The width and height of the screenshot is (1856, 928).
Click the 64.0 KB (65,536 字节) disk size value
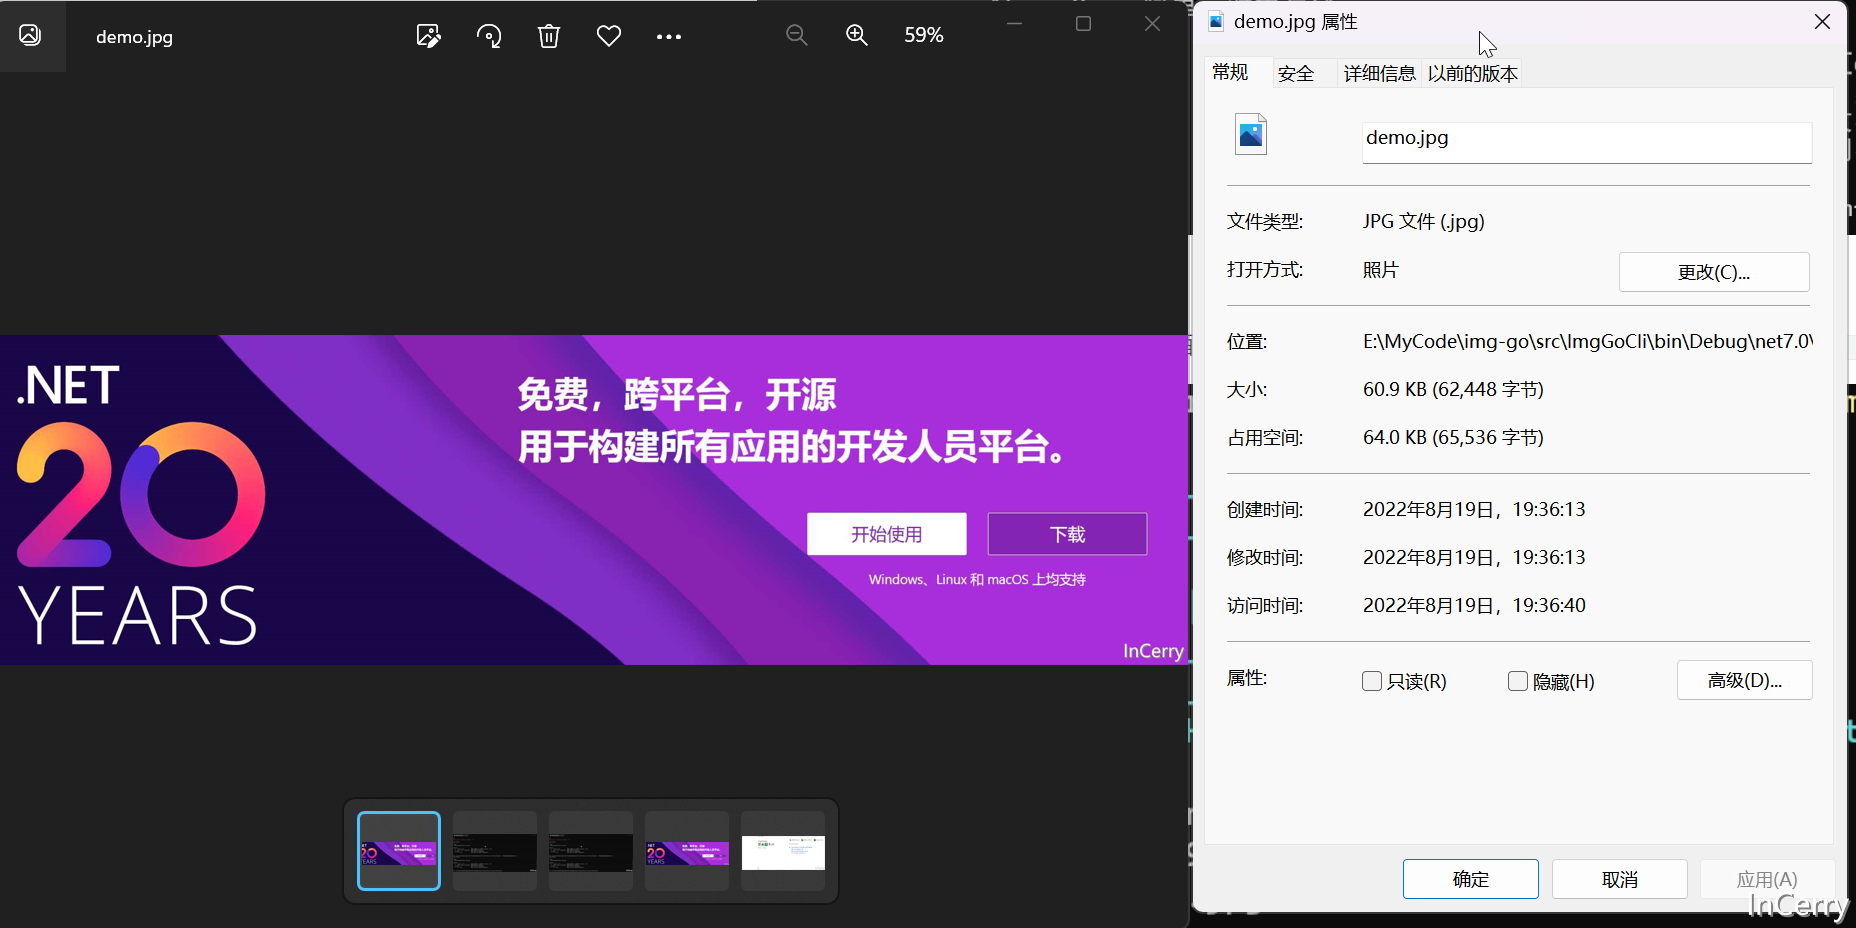point(1453,437)
